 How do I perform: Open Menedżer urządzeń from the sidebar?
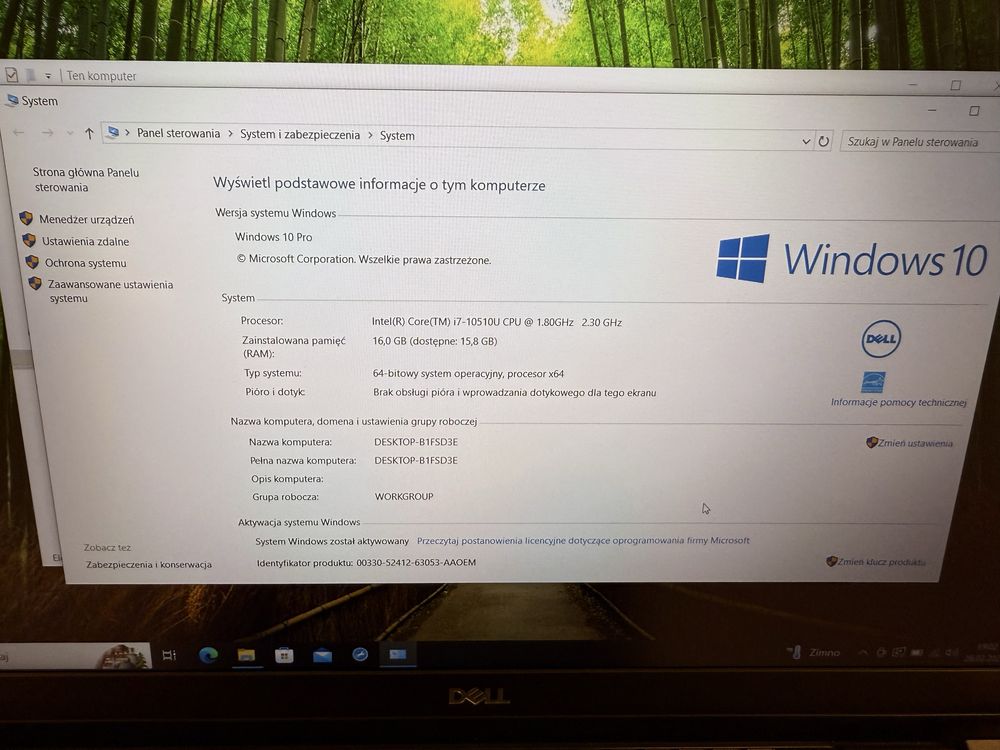87,219
